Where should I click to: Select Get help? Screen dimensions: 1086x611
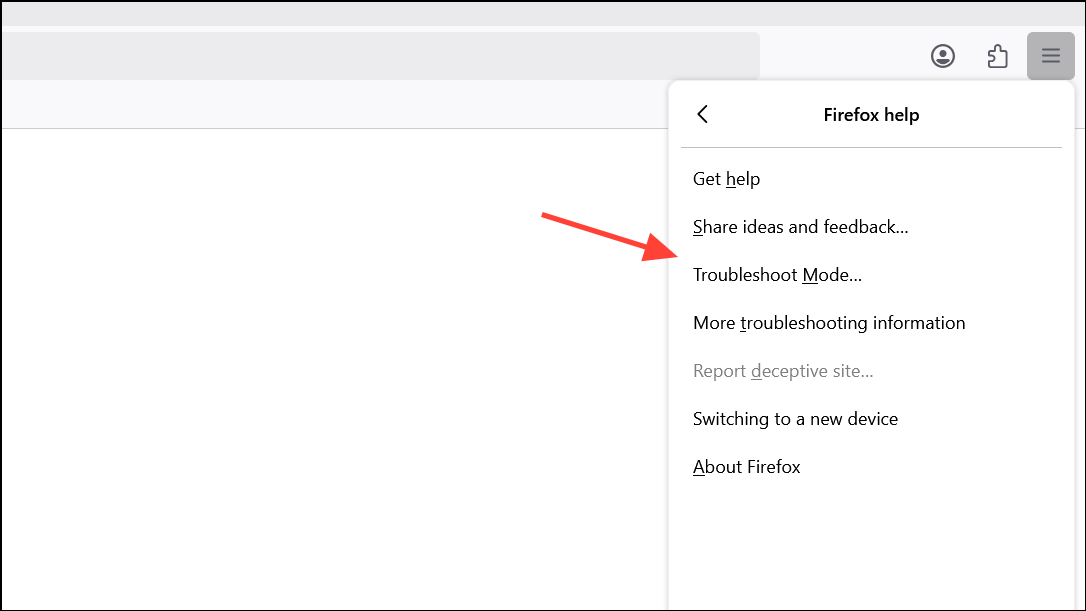coord(726,179)
